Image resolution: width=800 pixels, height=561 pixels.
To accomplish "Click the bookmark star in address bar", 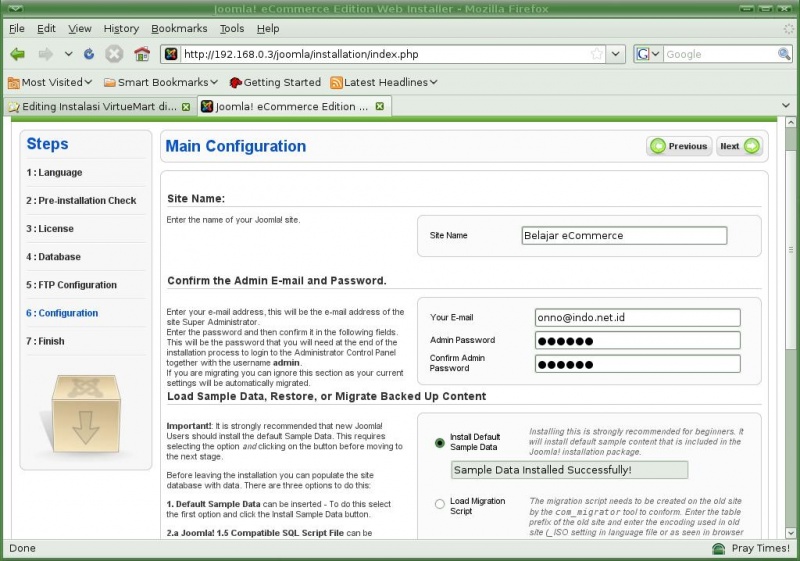I will (596, 54).
